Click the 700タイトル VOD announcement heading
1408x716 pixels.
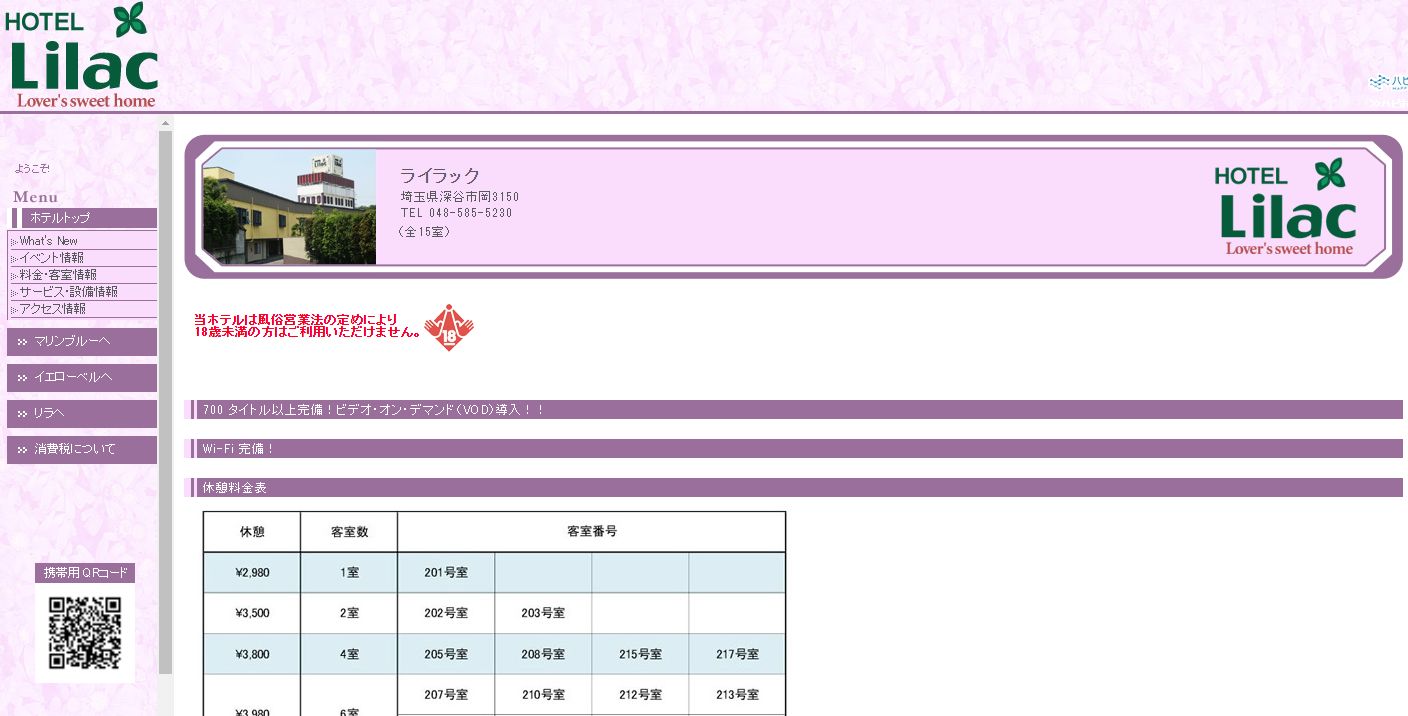(796, 410)
